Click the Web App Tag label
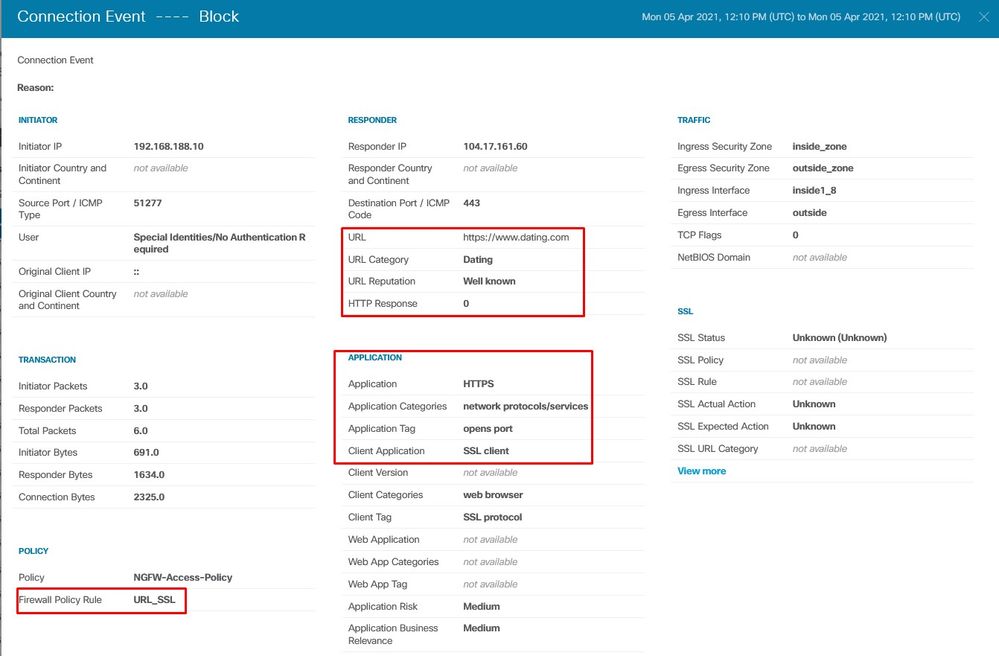The image size is (999, 656). click(377, 584)
